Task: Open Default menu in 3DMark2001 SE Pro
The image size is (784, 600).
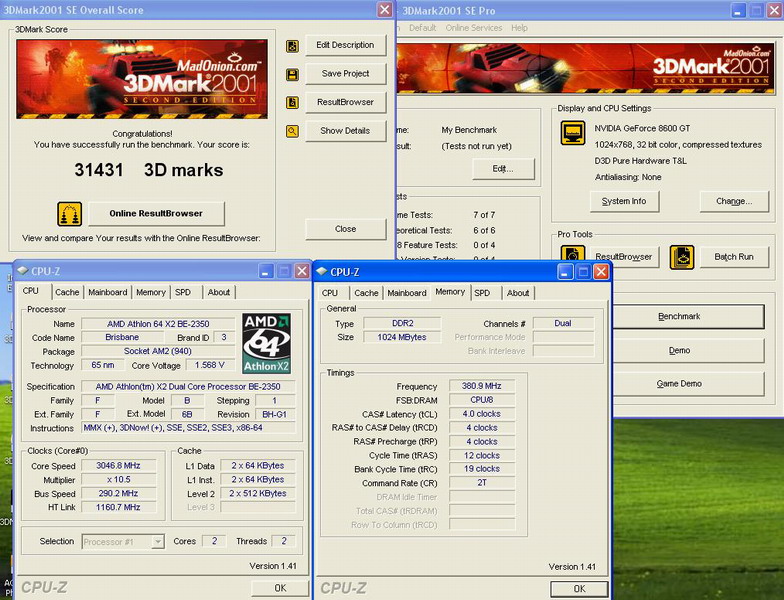Action: pyautogui.click(x=422, y=28)
